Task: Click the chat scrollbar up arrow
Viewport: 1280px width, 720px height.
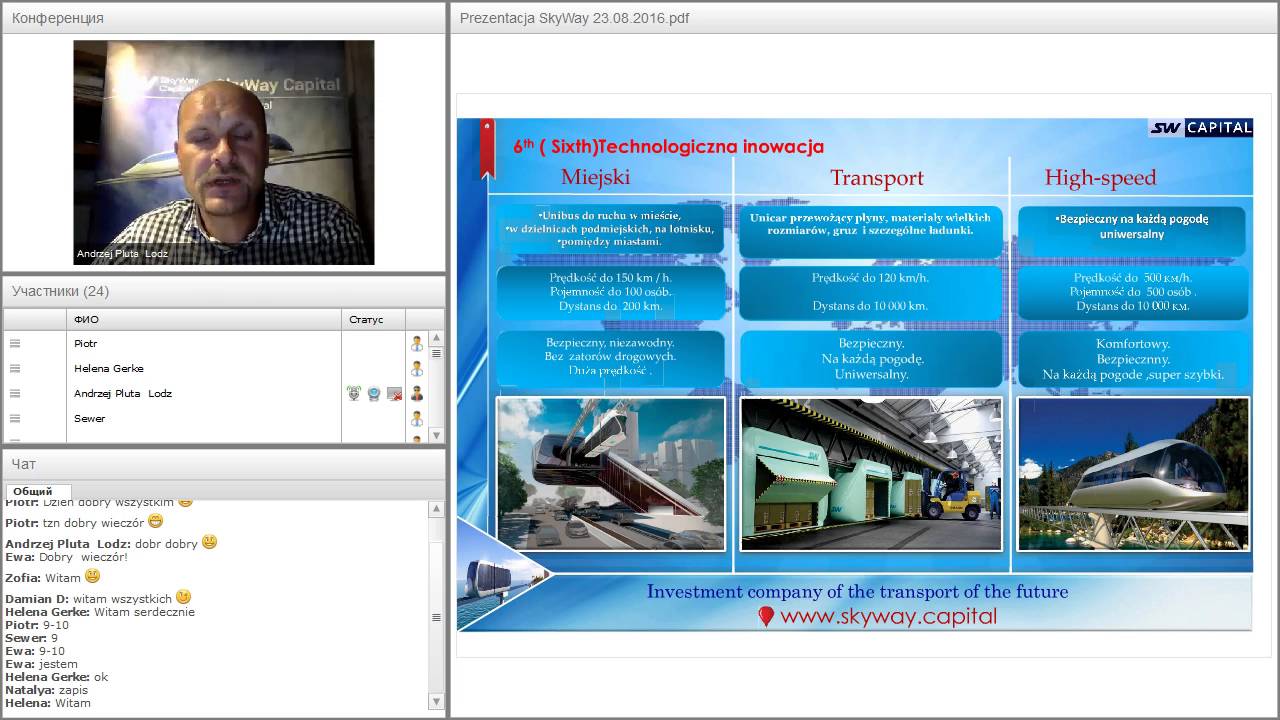Action: pyautogui.click(x=436, y=509)
